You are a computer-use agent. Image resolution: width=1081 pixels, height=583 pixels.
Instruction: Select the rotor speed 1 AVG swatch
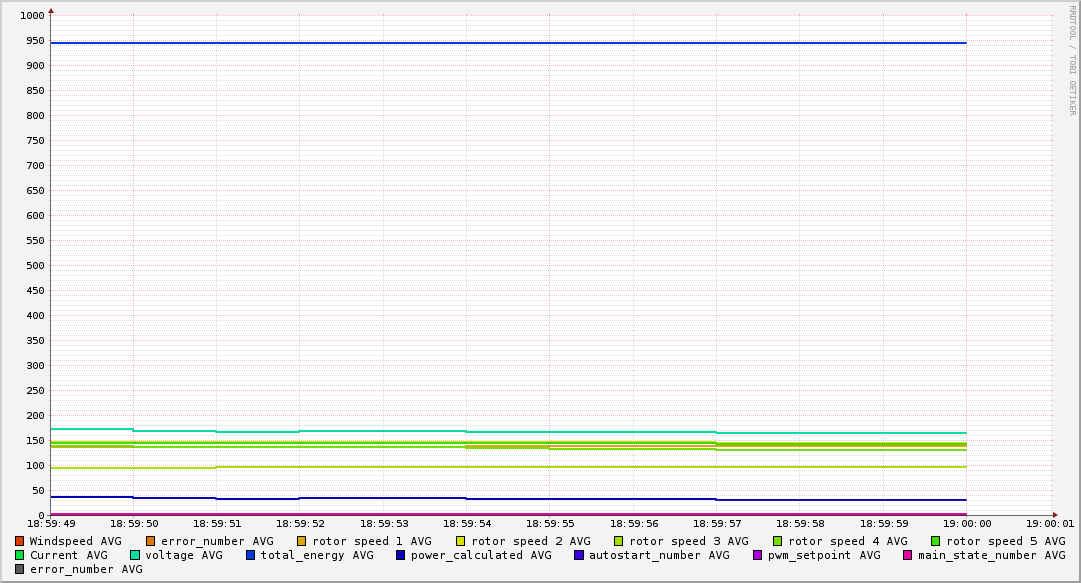tap(302, 541)
